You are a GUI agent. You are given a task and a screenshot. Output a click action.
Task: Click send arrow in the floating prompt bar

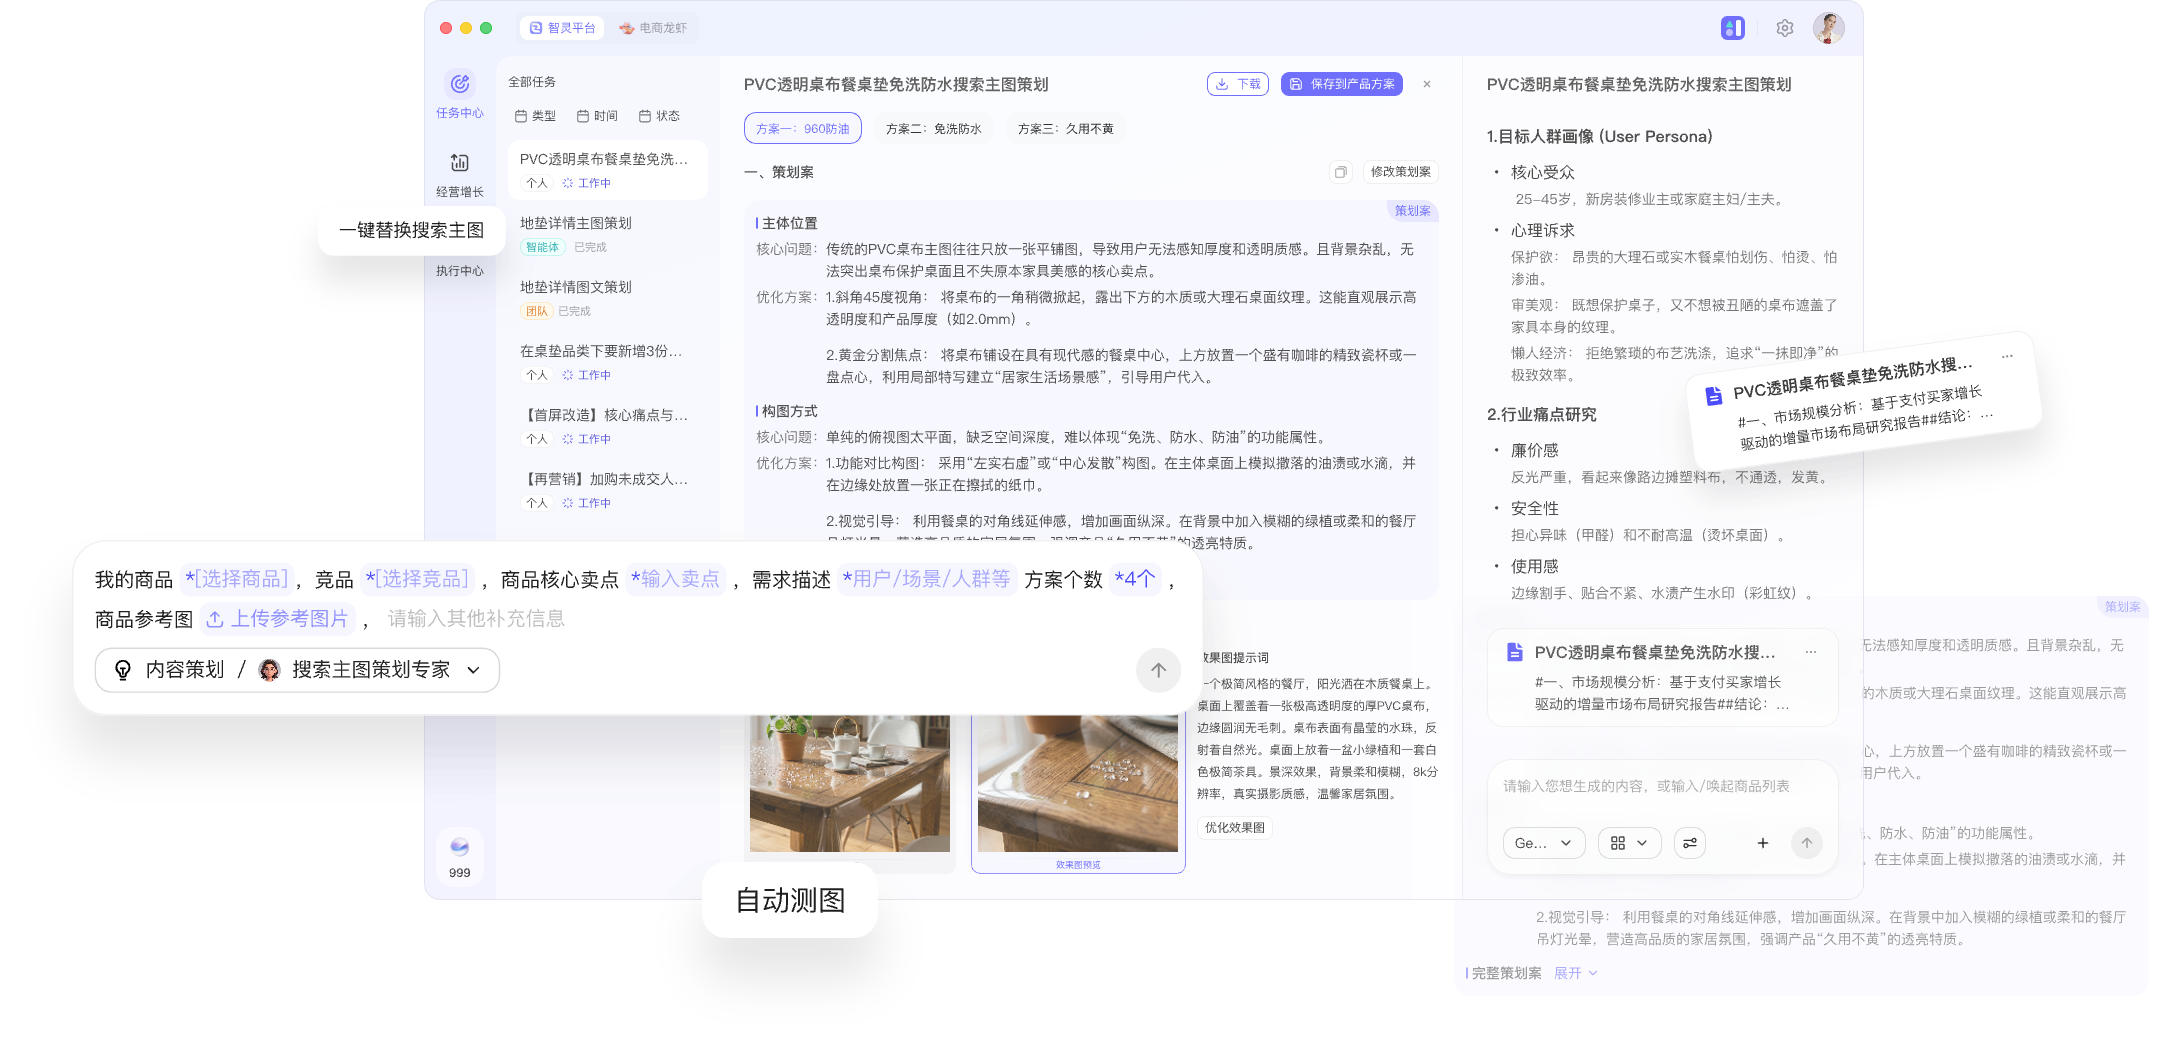point(1158,670)
